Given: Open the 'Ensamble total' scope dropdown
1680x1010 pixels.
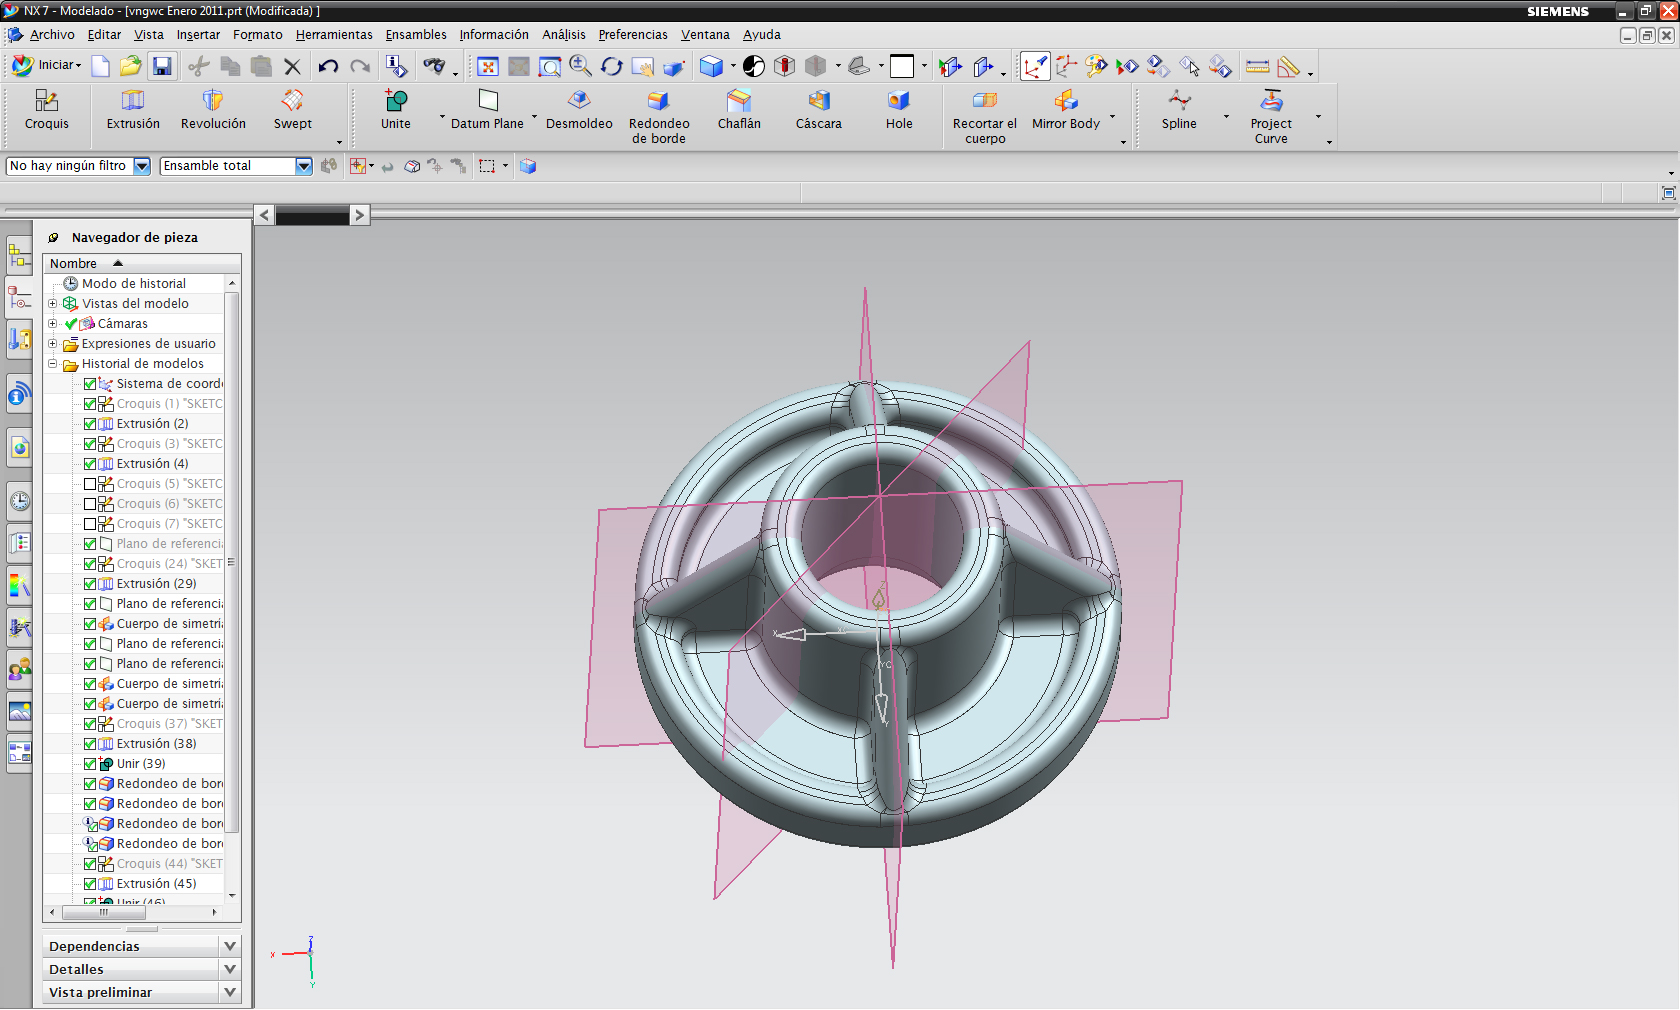Looking at the screenshot, I should 304,166.
